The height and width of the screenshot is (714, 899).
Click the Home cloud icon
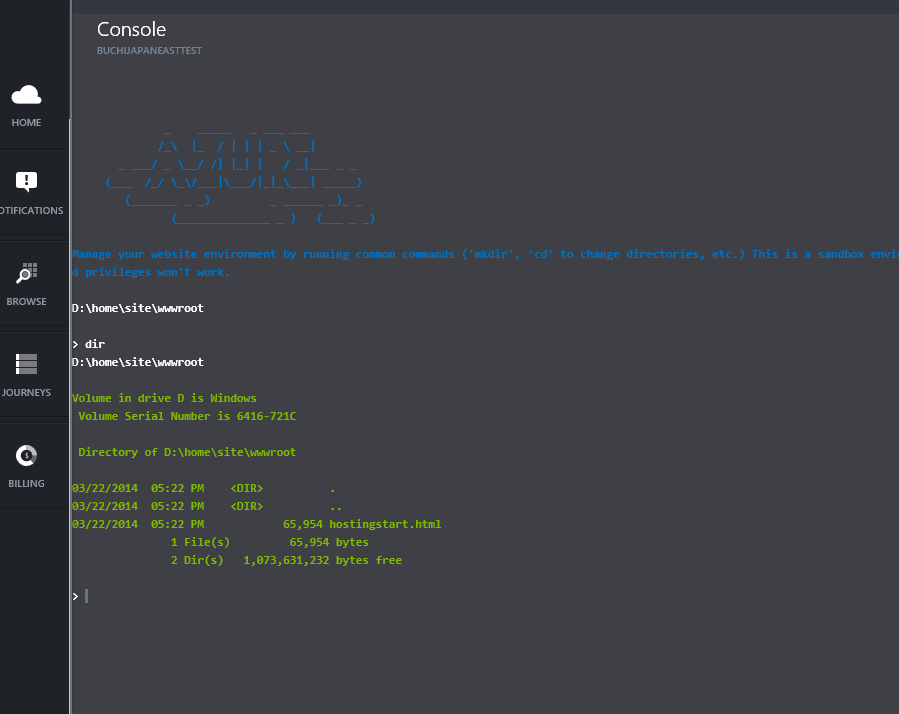point(26,95)
